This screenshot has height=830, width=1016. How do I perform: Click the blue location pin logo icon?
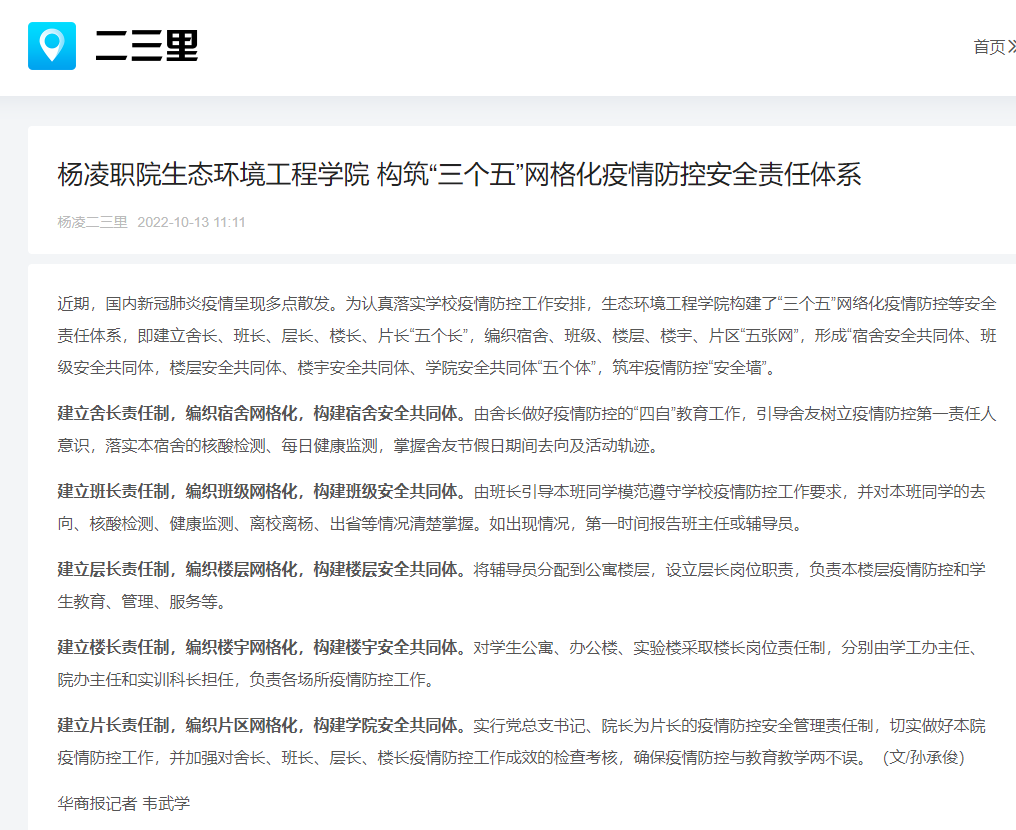[x=52, y=46]
